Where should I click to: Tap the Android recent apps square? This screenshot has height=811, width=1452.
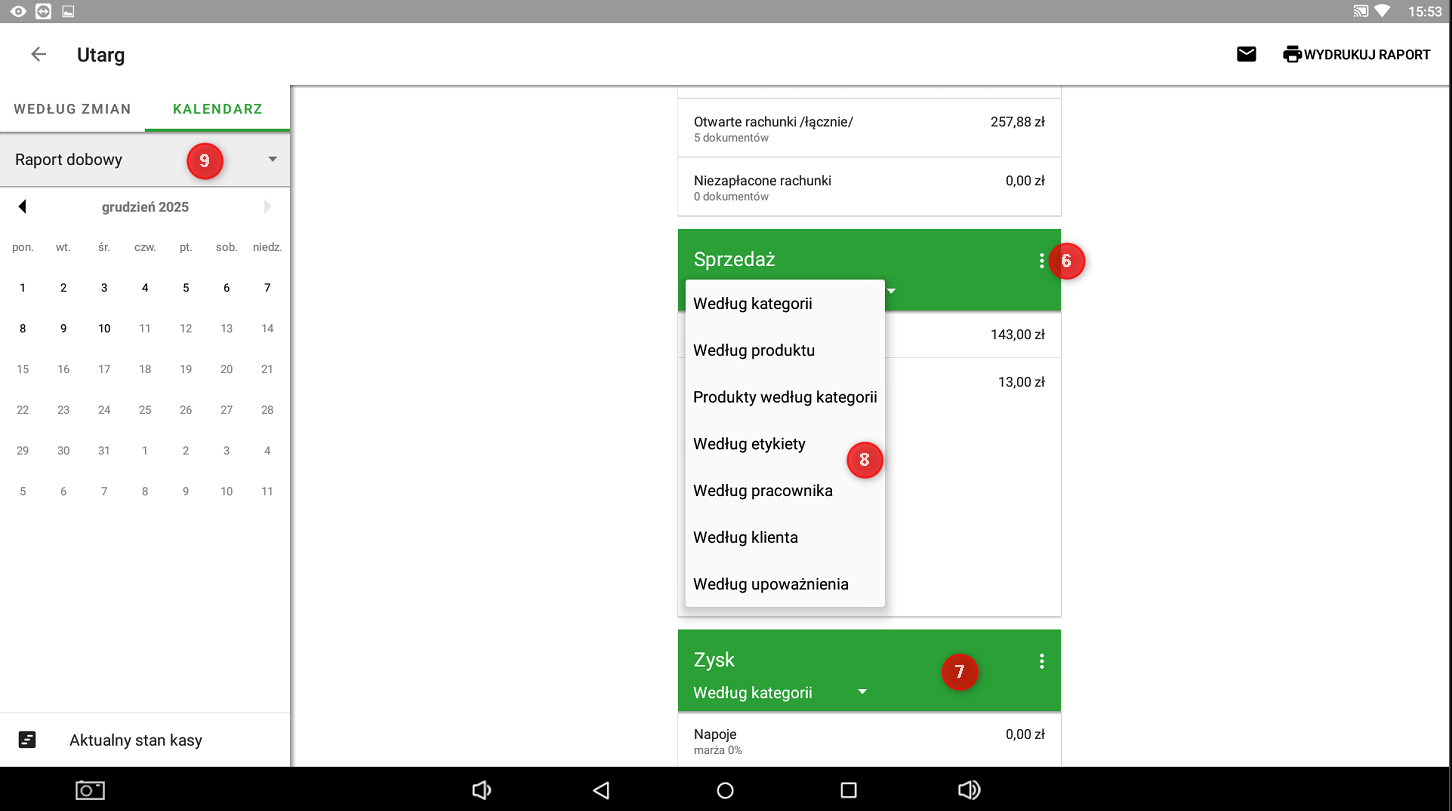click(x=848, y=790)
